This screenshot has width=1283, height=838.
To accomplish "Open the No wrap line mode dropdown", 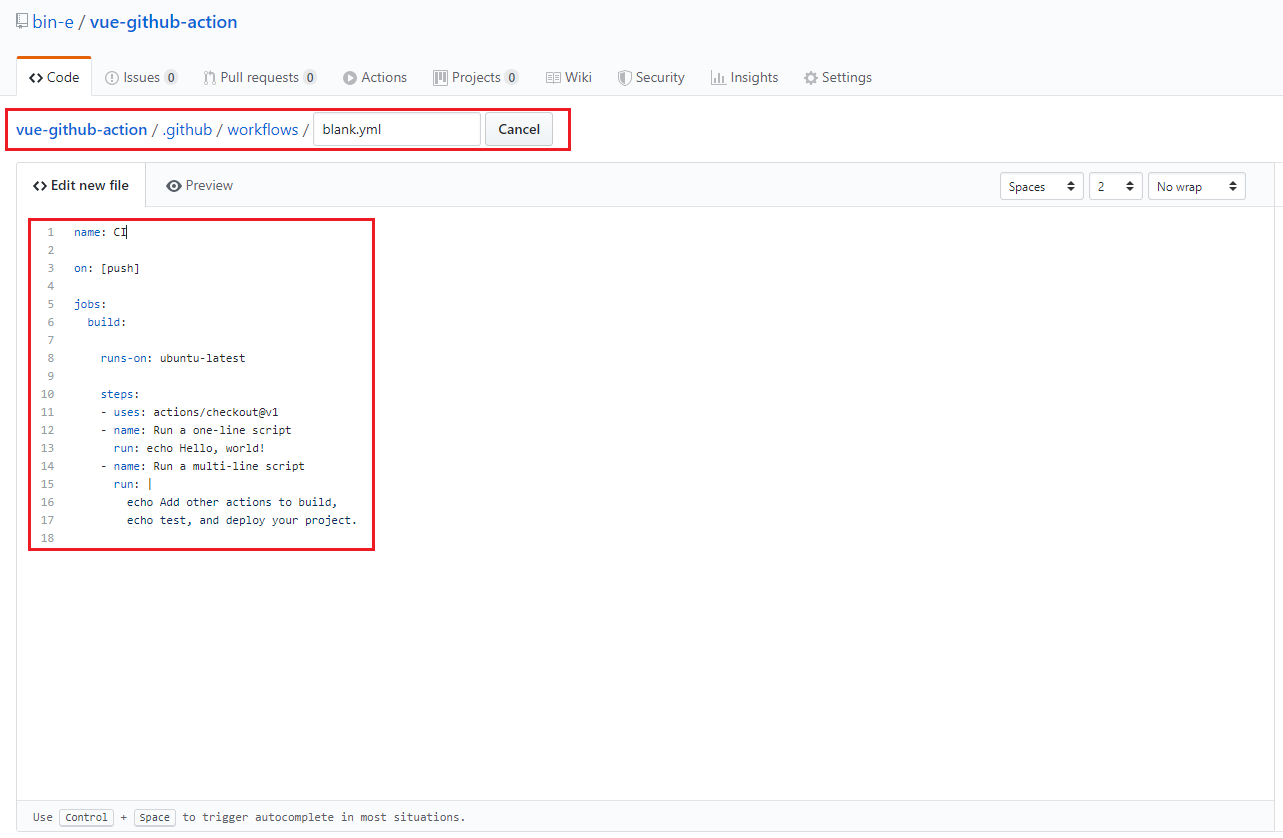I will (1197, 187).
